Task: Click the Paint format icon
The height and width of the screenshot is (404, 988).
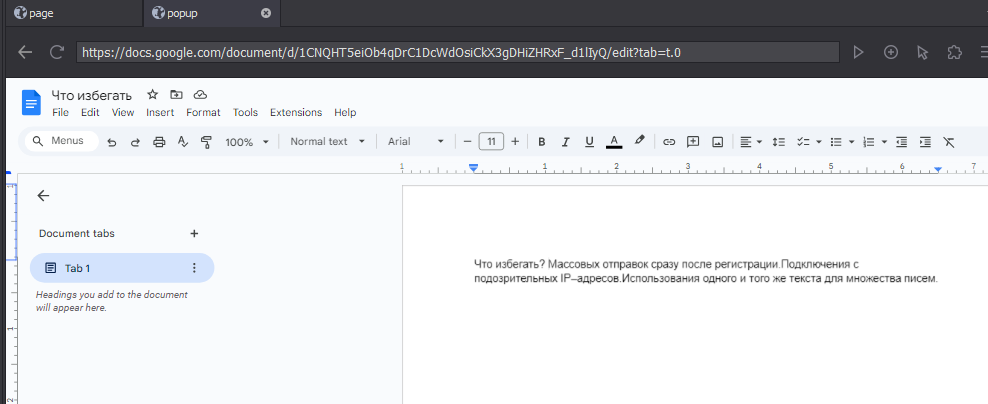Action: [205, 142]
